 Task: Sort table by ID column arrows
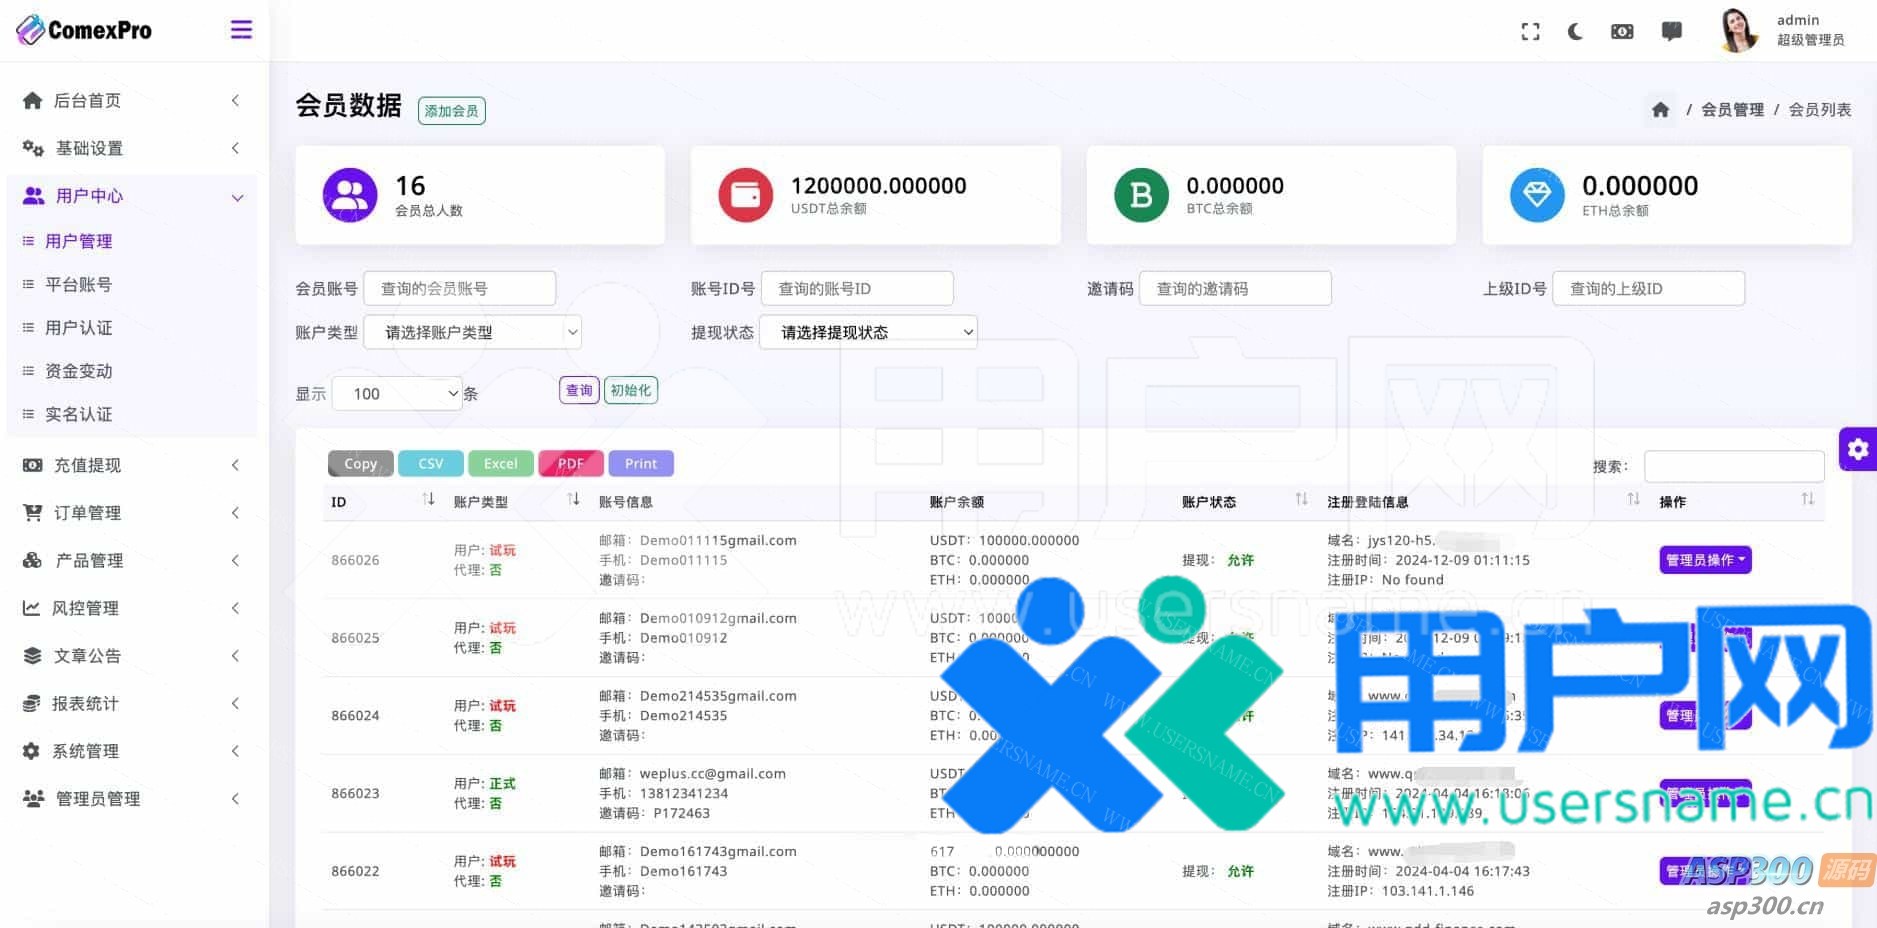[x=428, y=499]
